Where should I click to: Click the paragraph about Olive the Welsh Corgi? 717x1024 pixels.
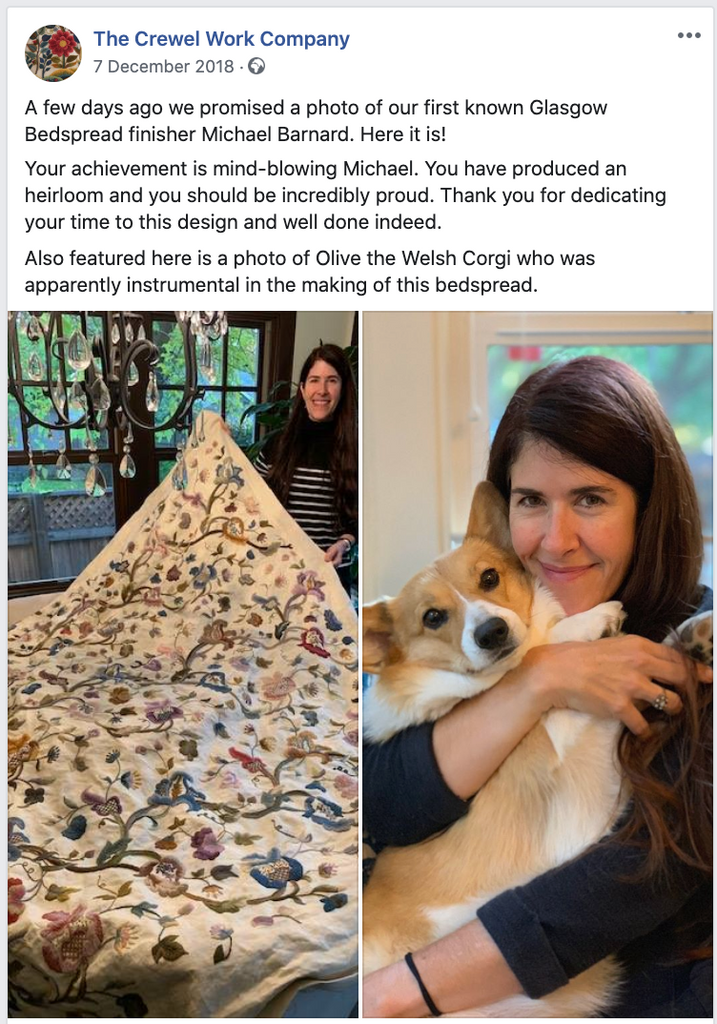[x=310, y=272]
